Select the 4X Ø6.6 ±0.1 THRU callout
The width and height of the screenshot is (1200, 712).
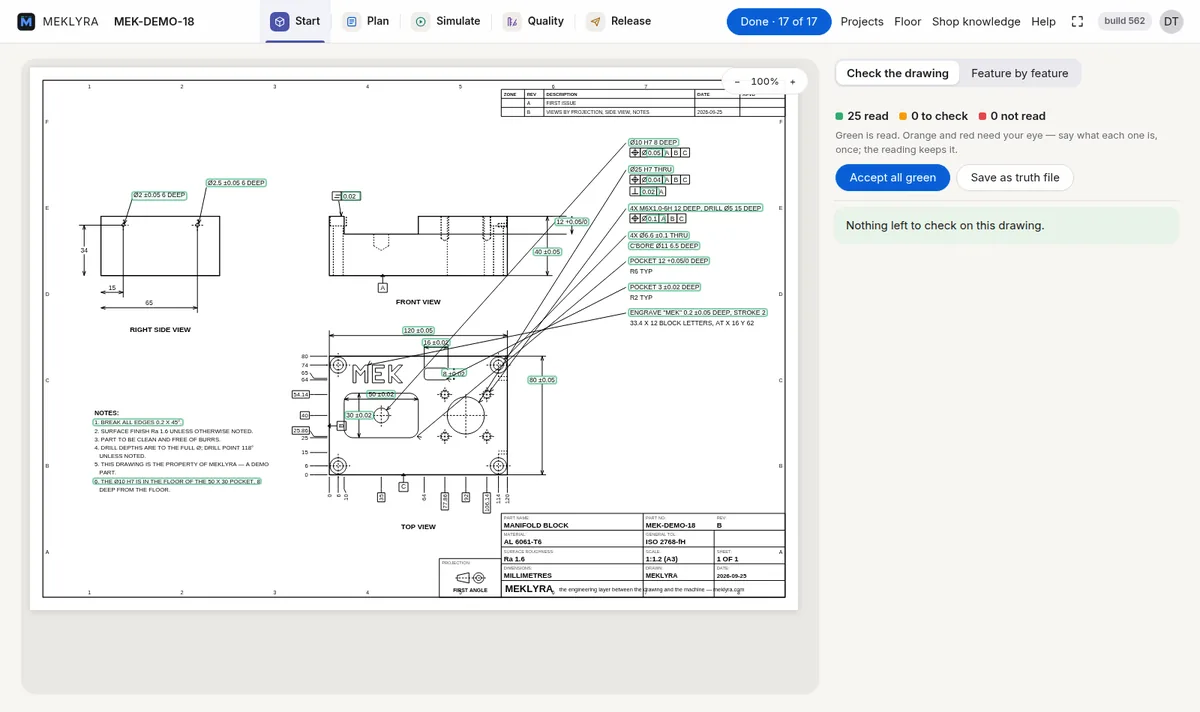659,235
